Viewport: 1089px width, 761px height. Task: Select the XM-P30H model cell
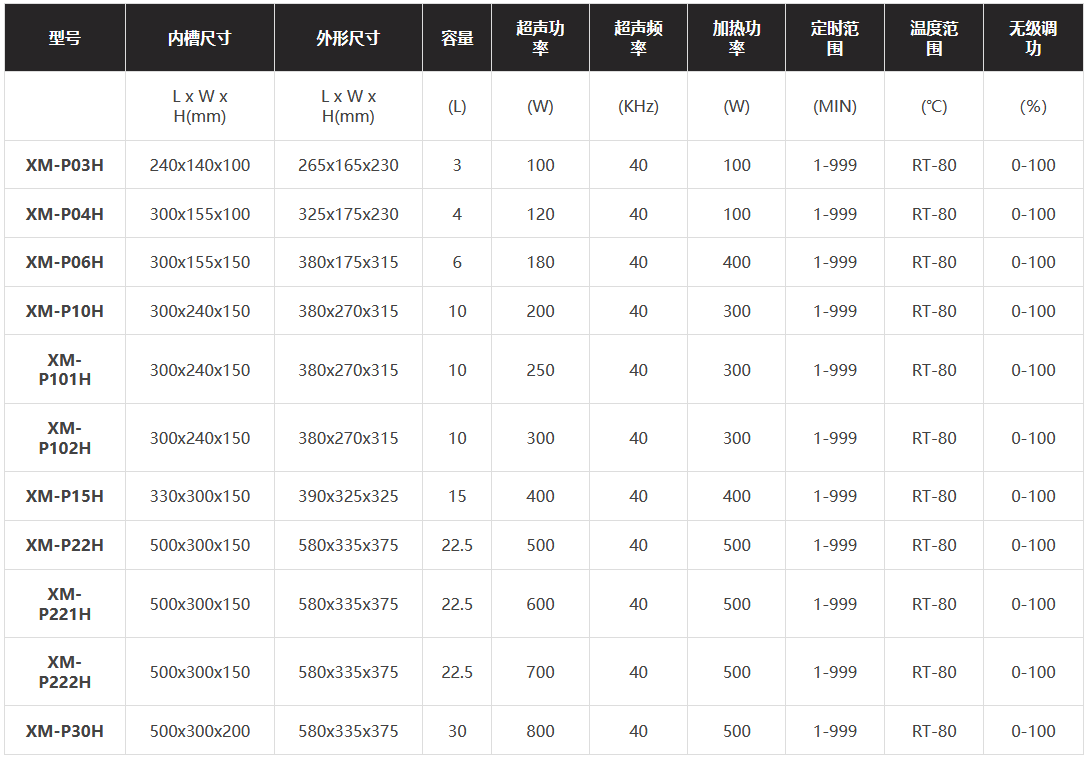65,731
